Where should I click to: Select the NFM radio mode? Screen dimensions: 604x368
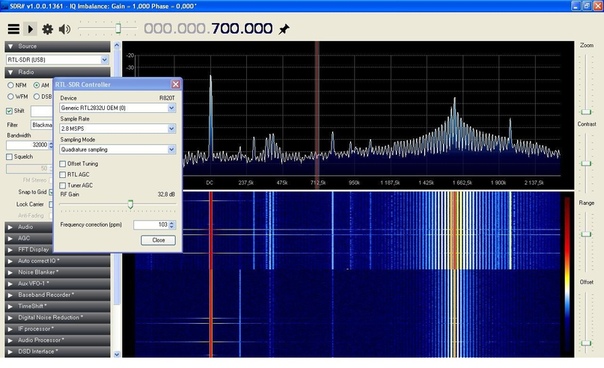tap(11, 85)
